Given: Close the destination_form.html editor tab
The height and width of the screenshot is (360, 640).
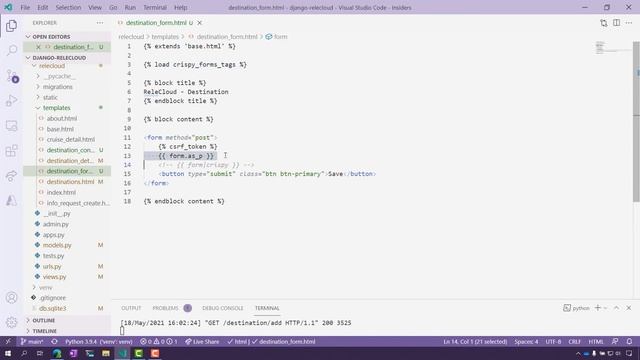Looking at the screenshot, I should click(x=200, y=23).
